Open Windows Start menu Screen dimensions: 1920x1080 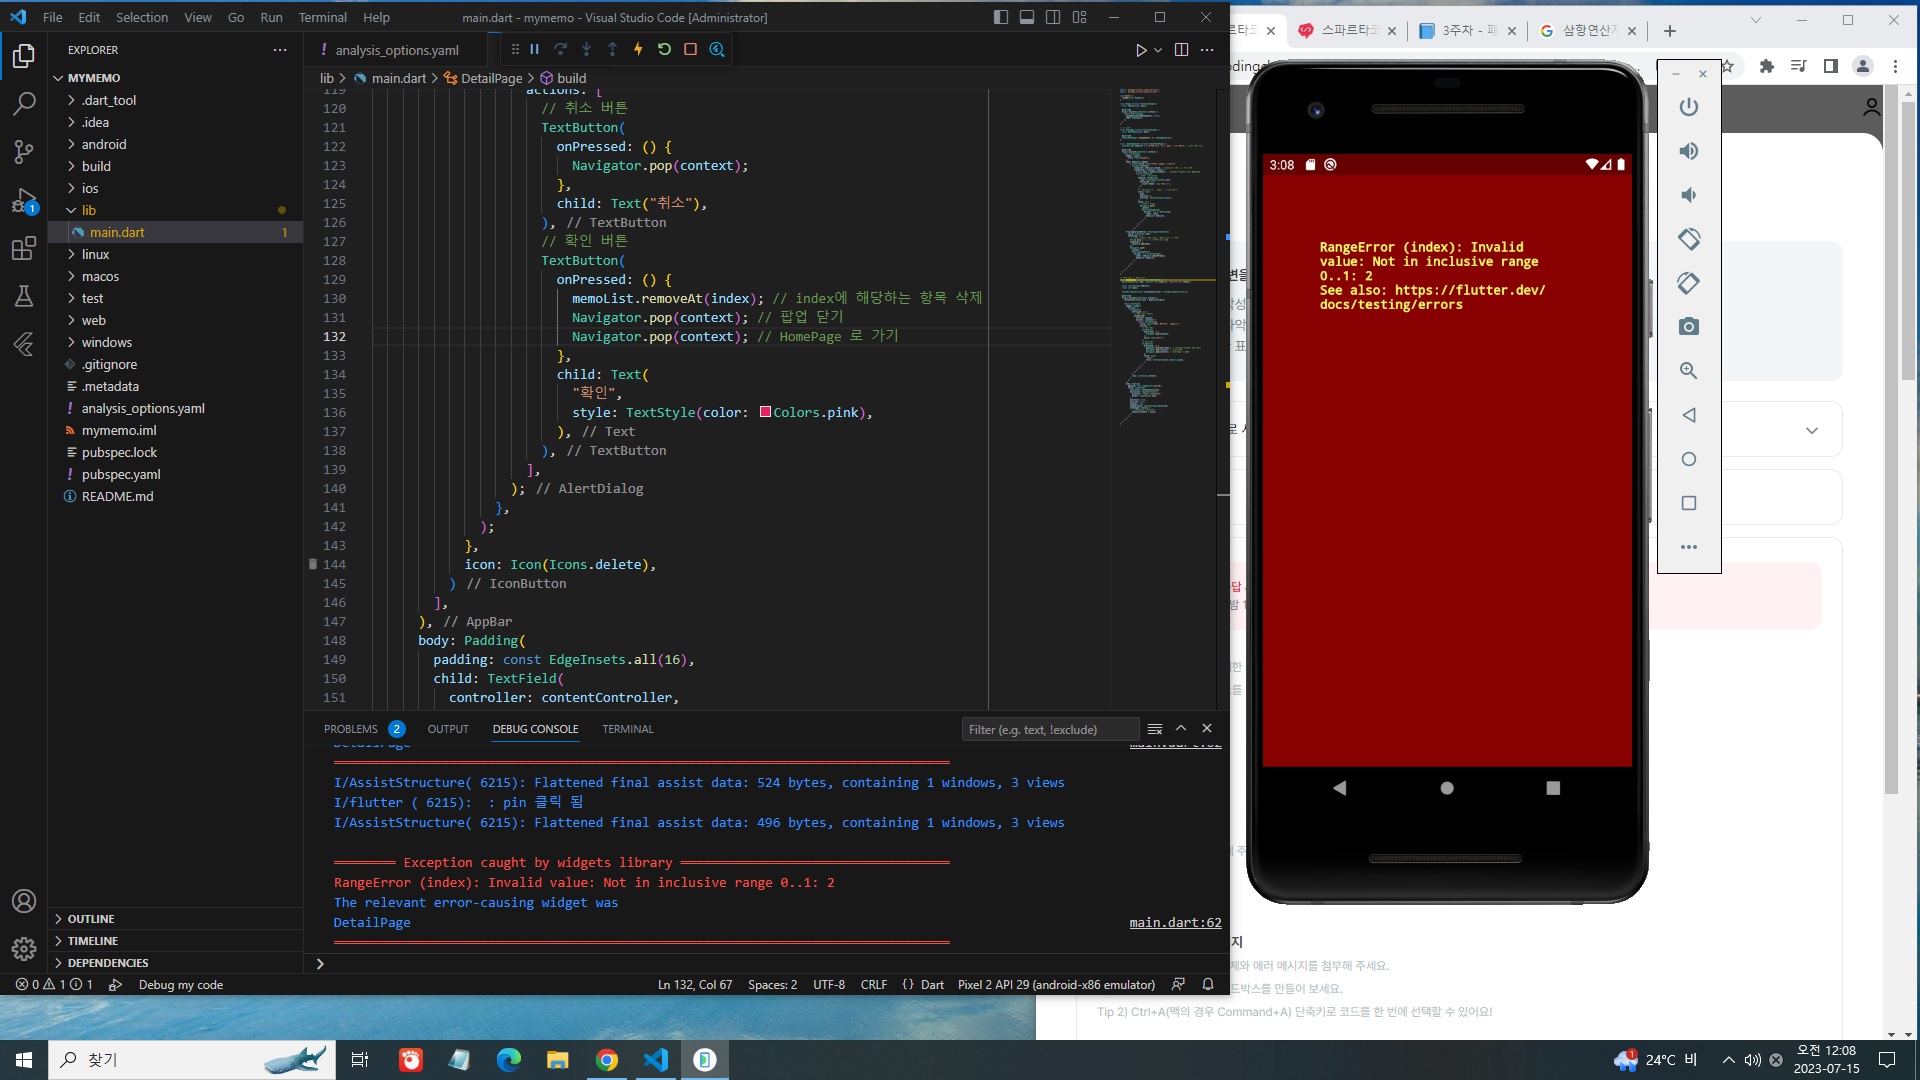[24, 1060]
